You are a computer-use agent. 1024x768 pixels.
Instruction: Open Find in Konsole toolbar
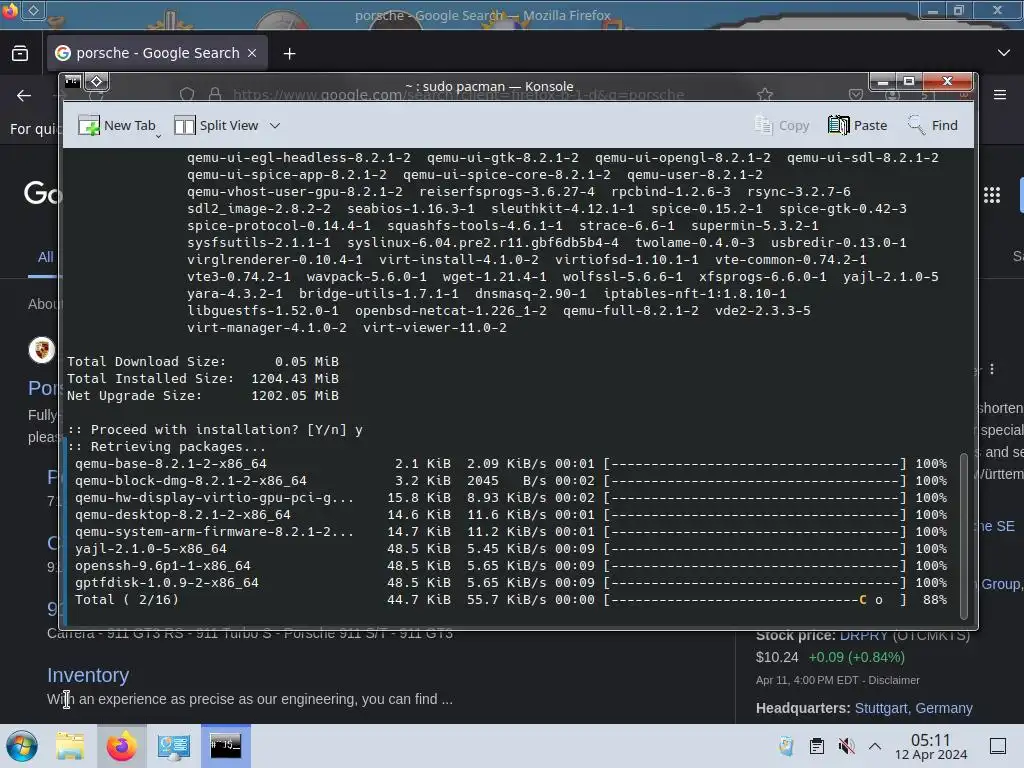(x=933, y=125)
